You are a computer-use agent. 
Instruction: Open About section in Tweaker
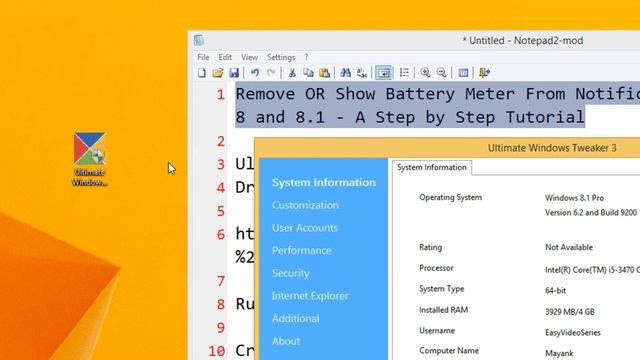[x=286, y=341]
